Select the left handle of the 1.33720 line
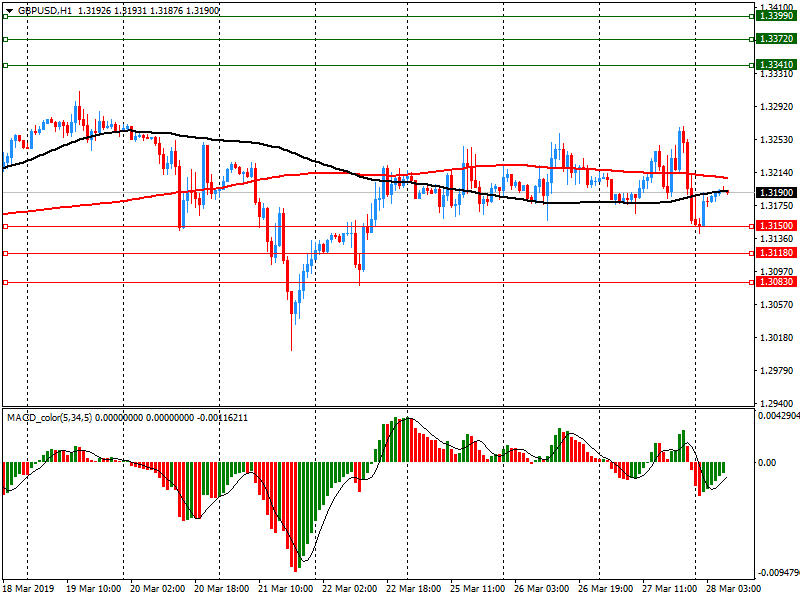 click(6, 39)
